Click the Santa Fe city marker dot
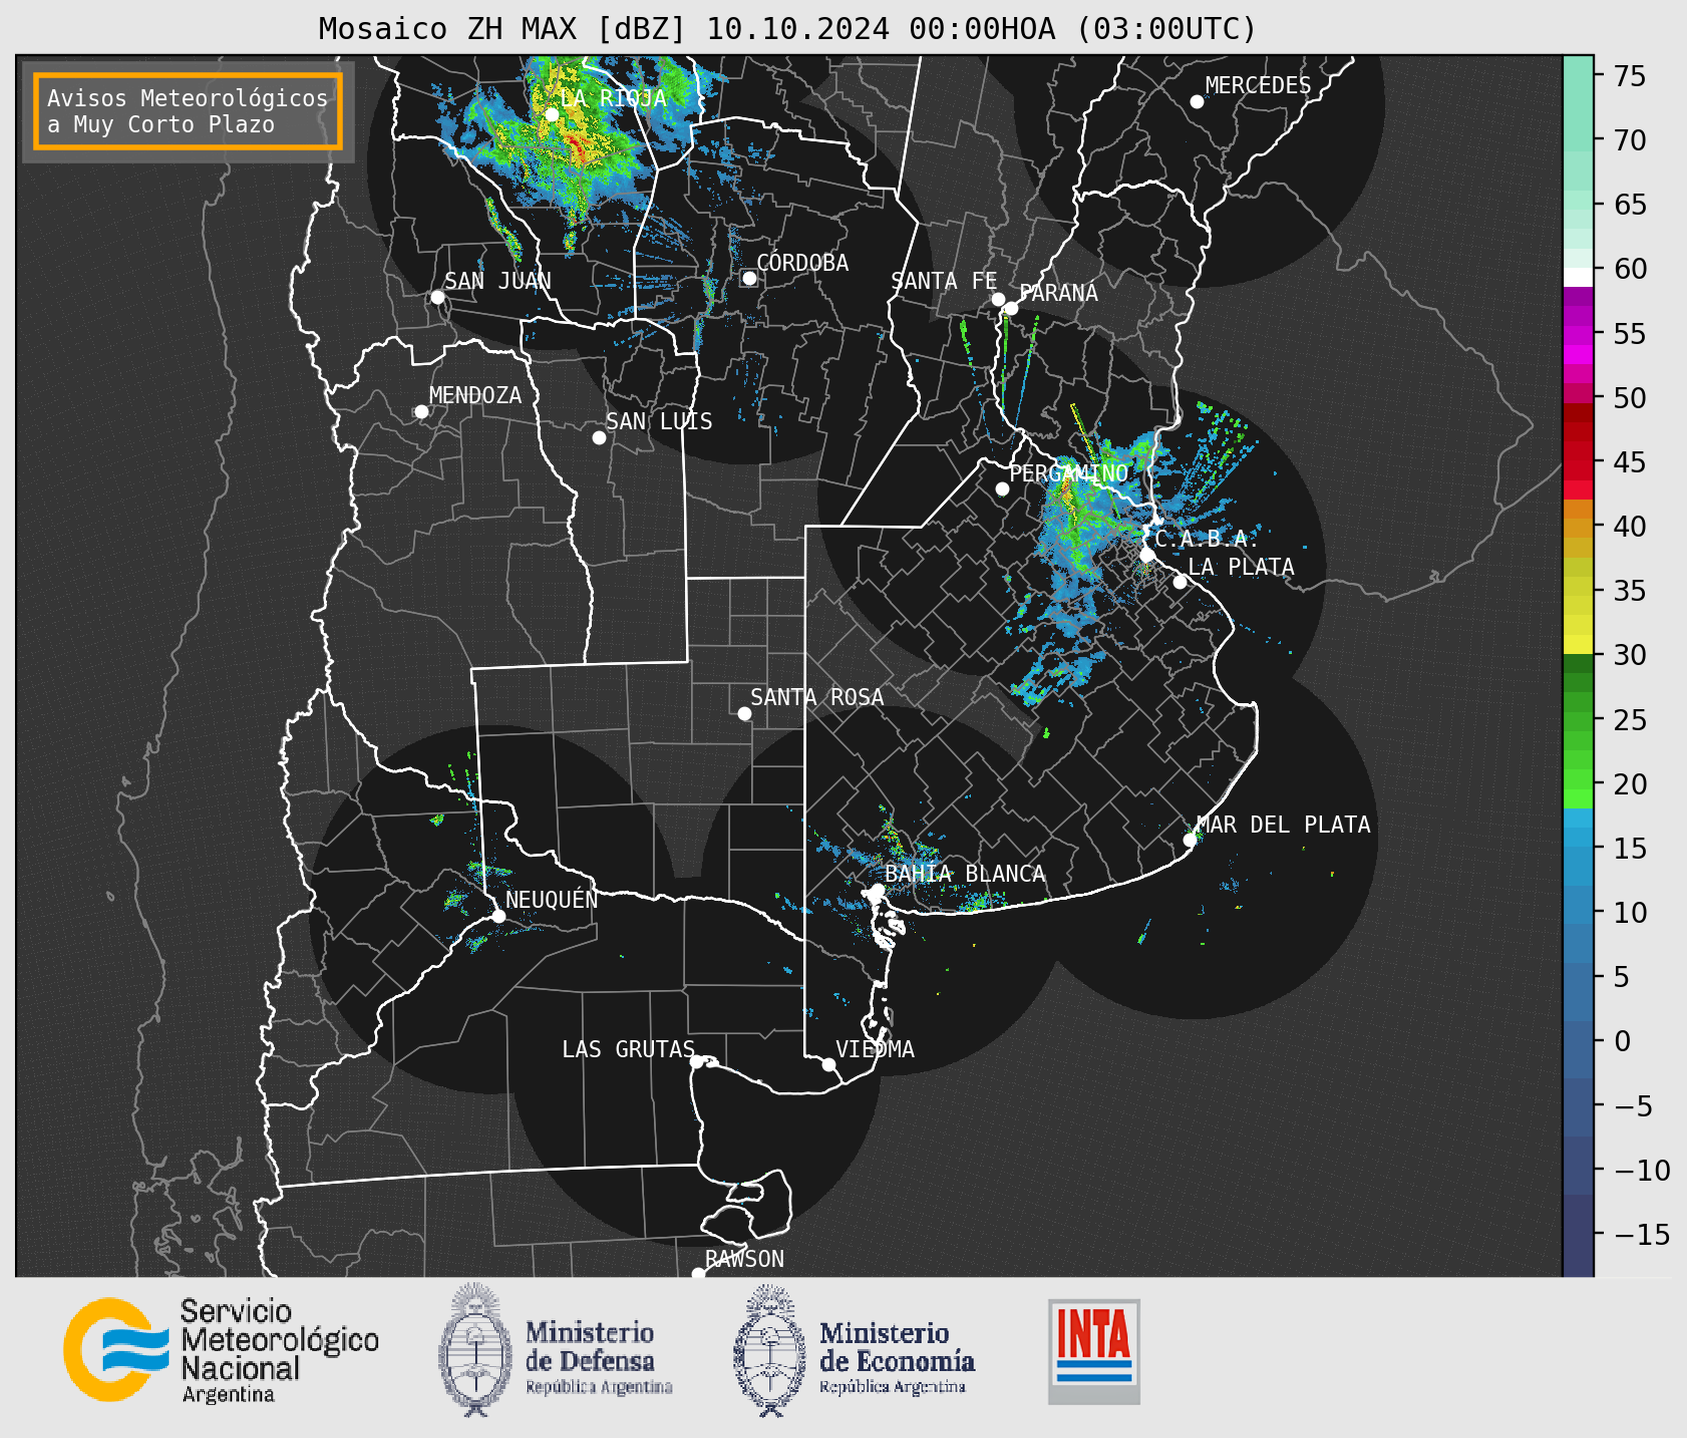 coord(998,299)
